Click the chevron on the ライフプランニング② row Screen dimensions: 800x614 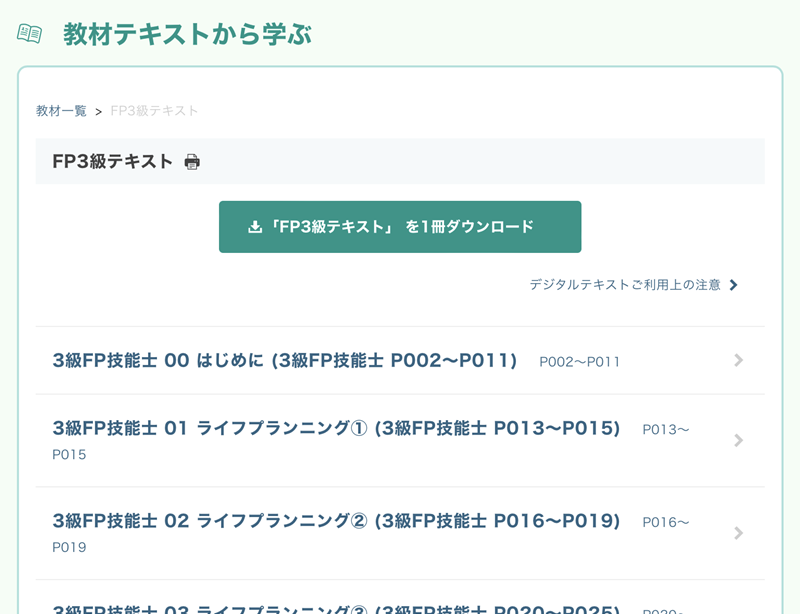[x=739, y=534]
